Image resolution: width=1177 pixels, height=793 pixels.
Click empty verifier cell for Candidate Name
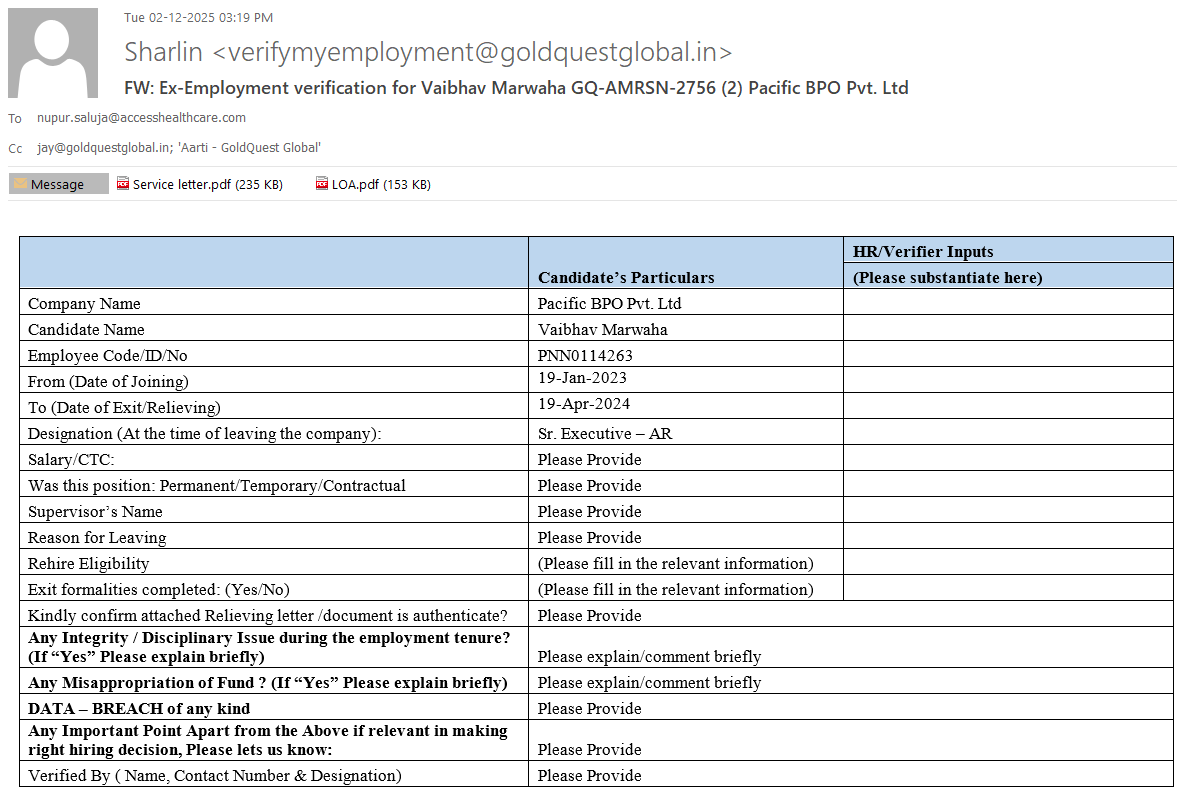tap(1007, 329)
